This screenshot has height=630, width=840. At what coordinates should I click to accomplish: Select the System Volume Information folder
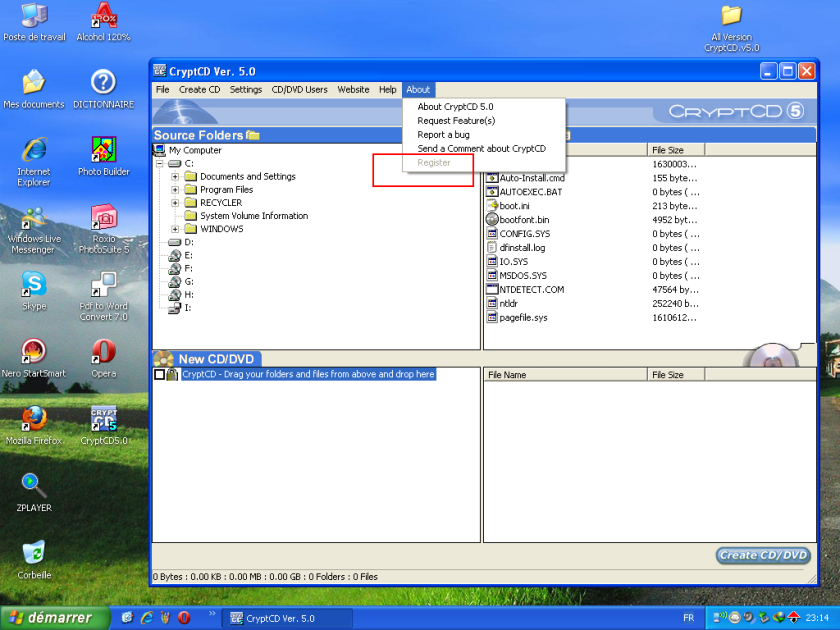pos(254,216)
